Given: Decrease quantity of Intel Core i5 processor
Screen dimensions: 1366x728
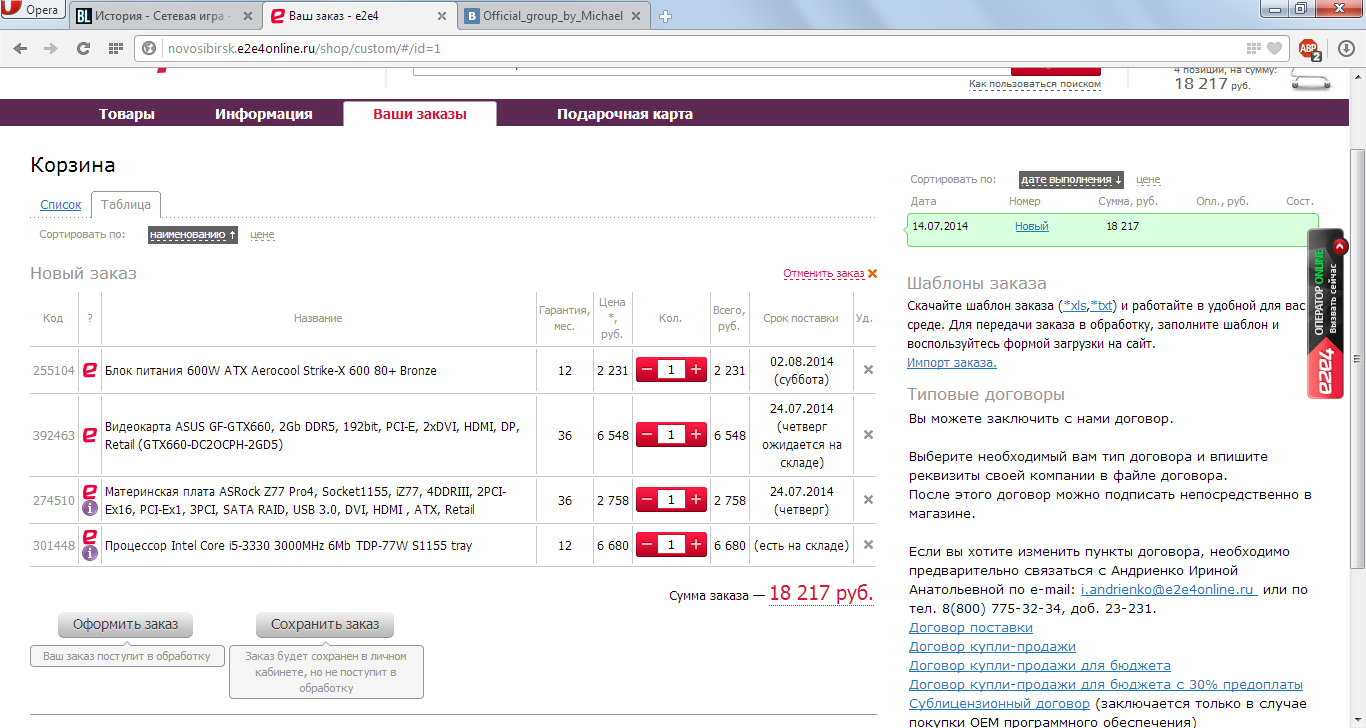Looking at the screenshot, I should pyautogui.click(x=647, y=545).
